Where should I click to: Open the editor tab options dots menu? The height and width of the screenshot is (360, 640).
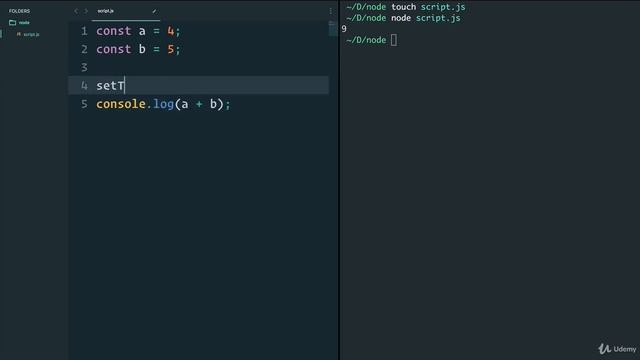click(x=330, y=11)
